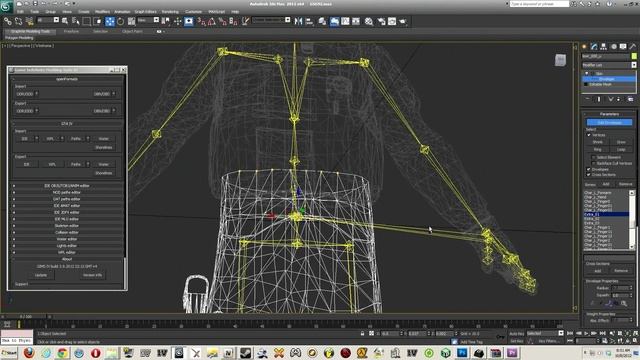Click the Shrink button in Select group
The image size is (640, 360).
(x=598, y=142)
